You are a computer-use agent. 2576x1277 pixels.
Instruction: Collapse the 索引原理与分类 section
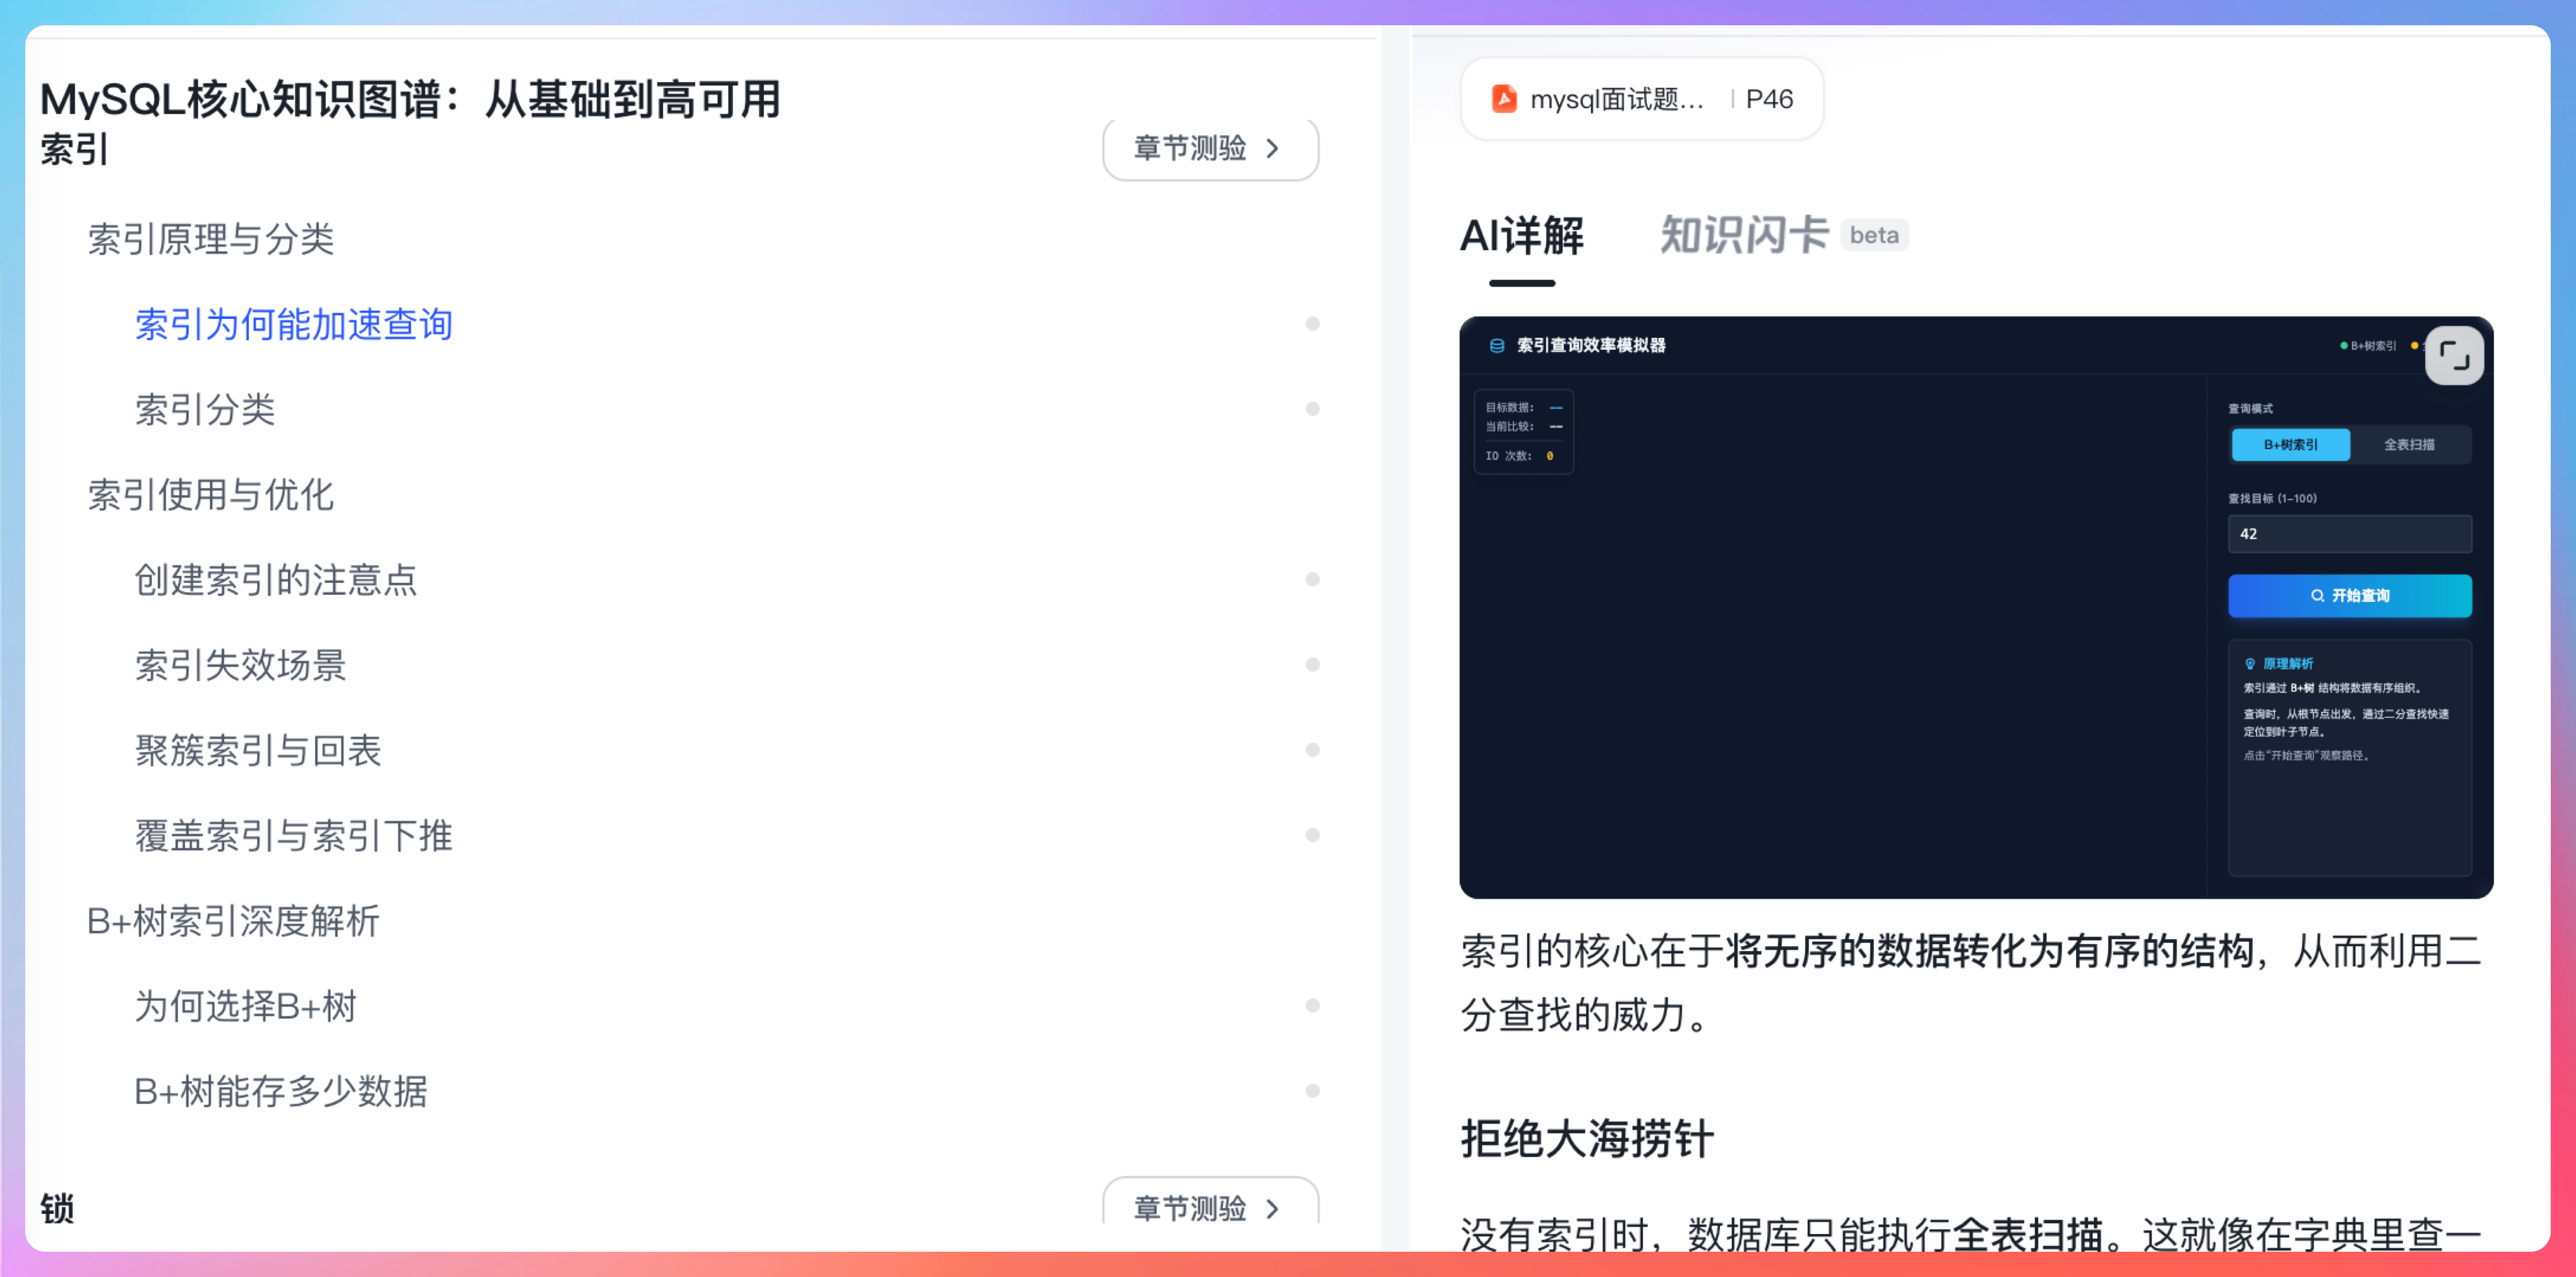tap(211, 239)
